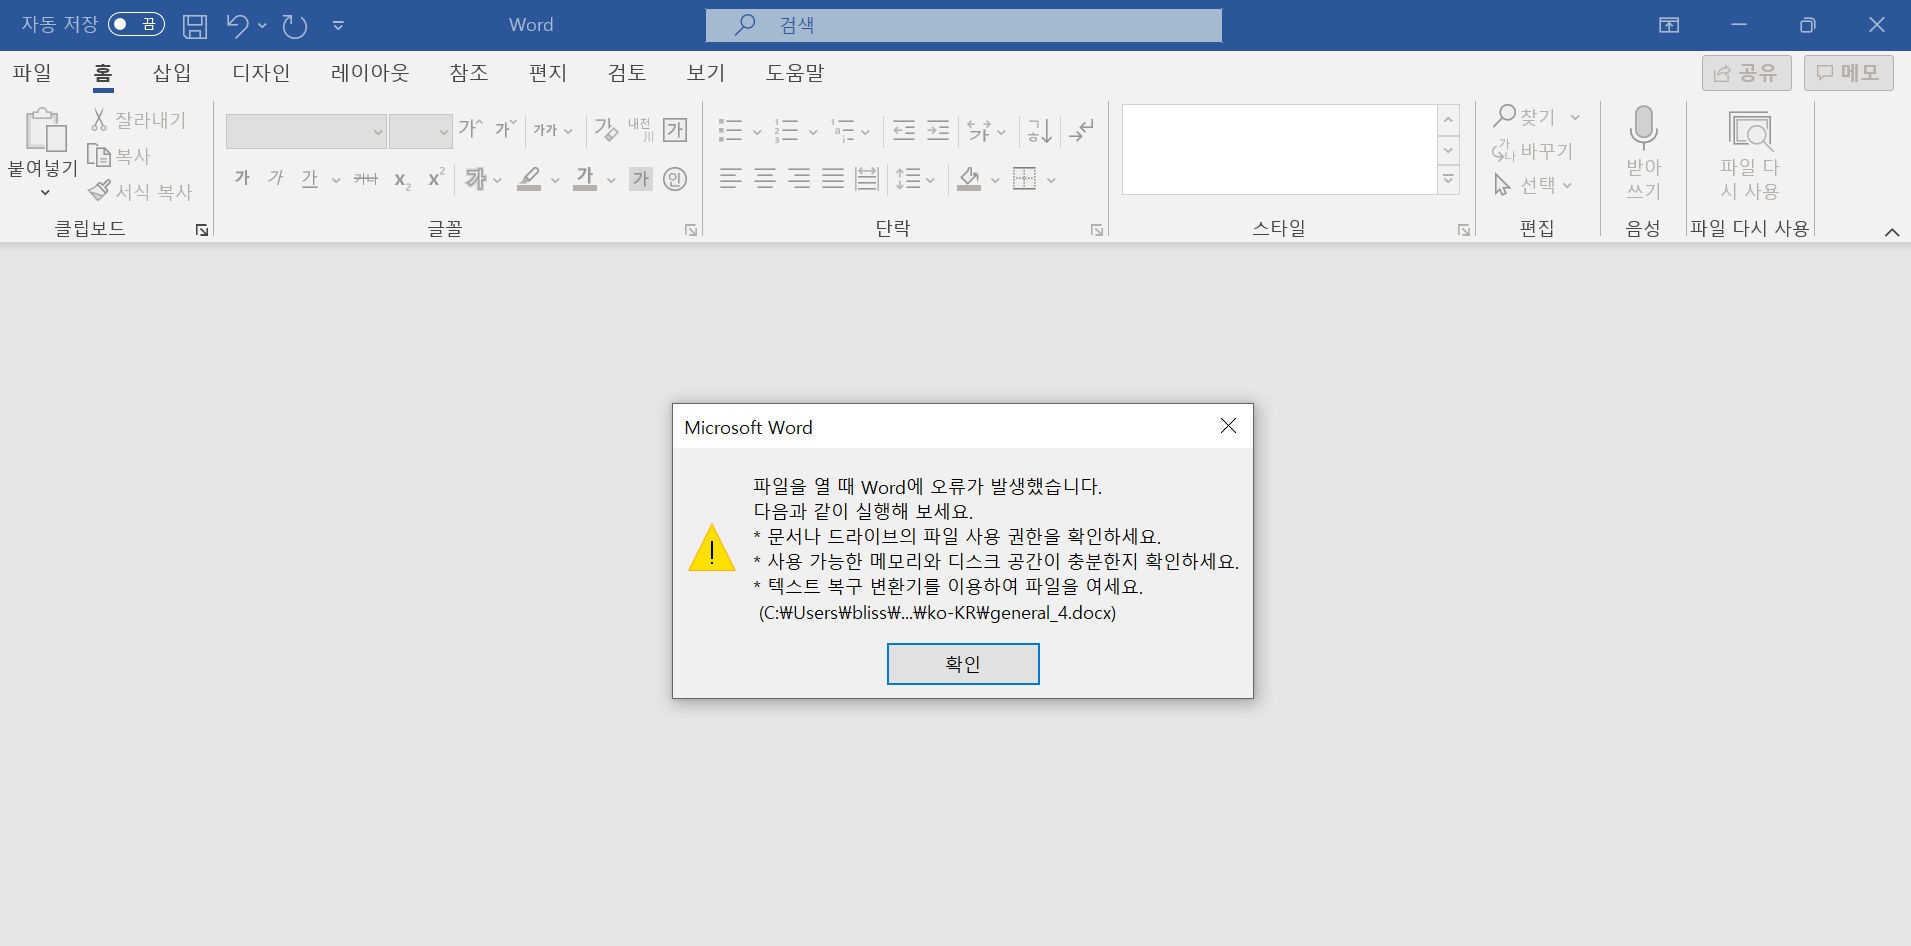
Task: Click the paragraph shading color button
Action: [969, 179]
